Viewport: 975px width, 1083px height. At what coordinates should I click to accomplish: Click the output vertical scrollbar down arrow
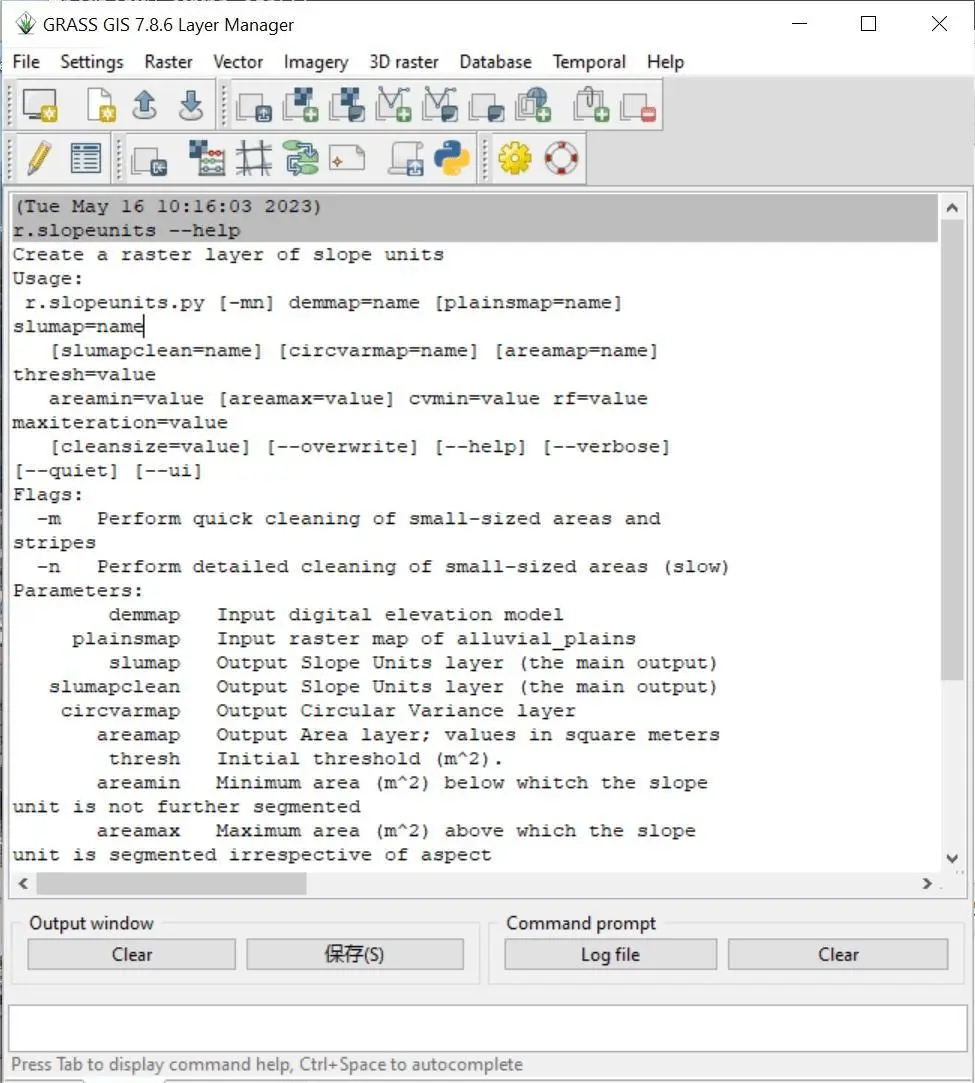[952, 859]
